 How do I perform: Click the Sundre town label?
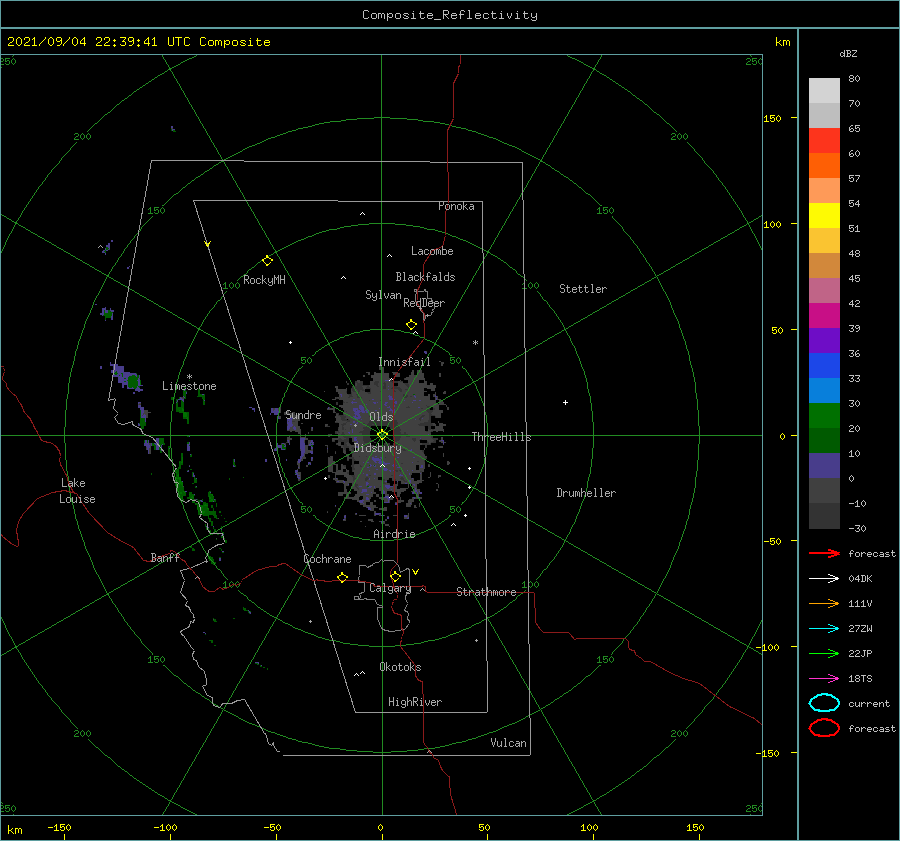(x=303, y=414)
